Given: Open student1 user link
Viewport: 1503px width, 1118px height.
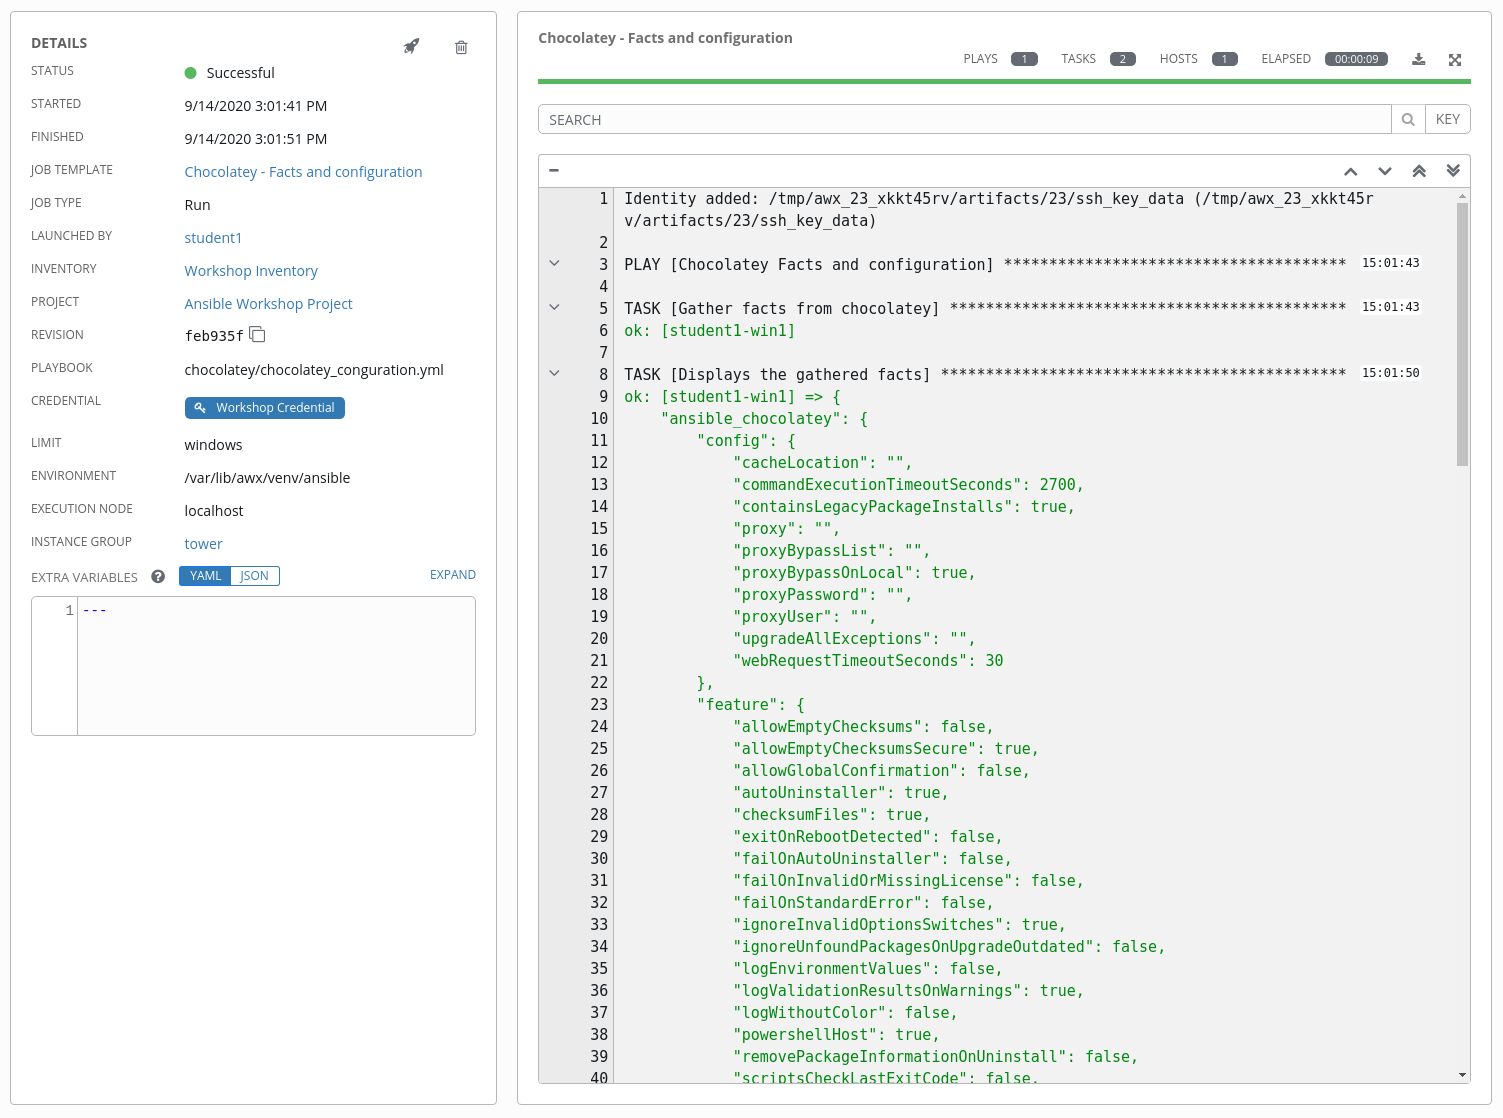Looking at the screenshot, I should (x=213, y=238).
